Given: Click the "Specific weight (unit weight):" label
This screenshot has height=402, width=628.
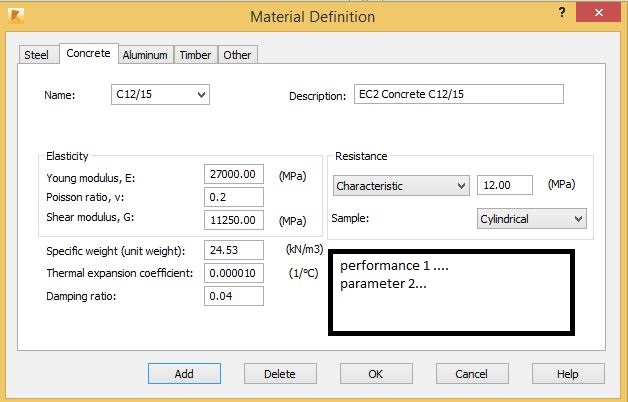Looking at the screenshot, I should [x=116, y=251].
